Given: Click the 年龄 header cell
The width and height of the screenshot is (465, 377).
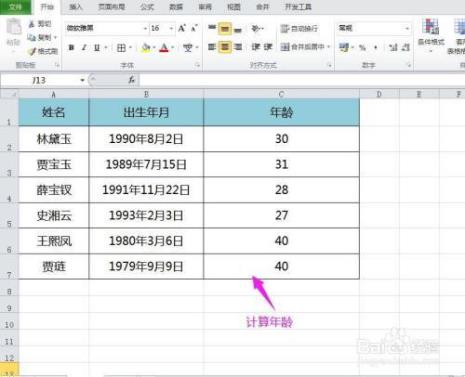Looking at the screenshot, I should [281, 112].
